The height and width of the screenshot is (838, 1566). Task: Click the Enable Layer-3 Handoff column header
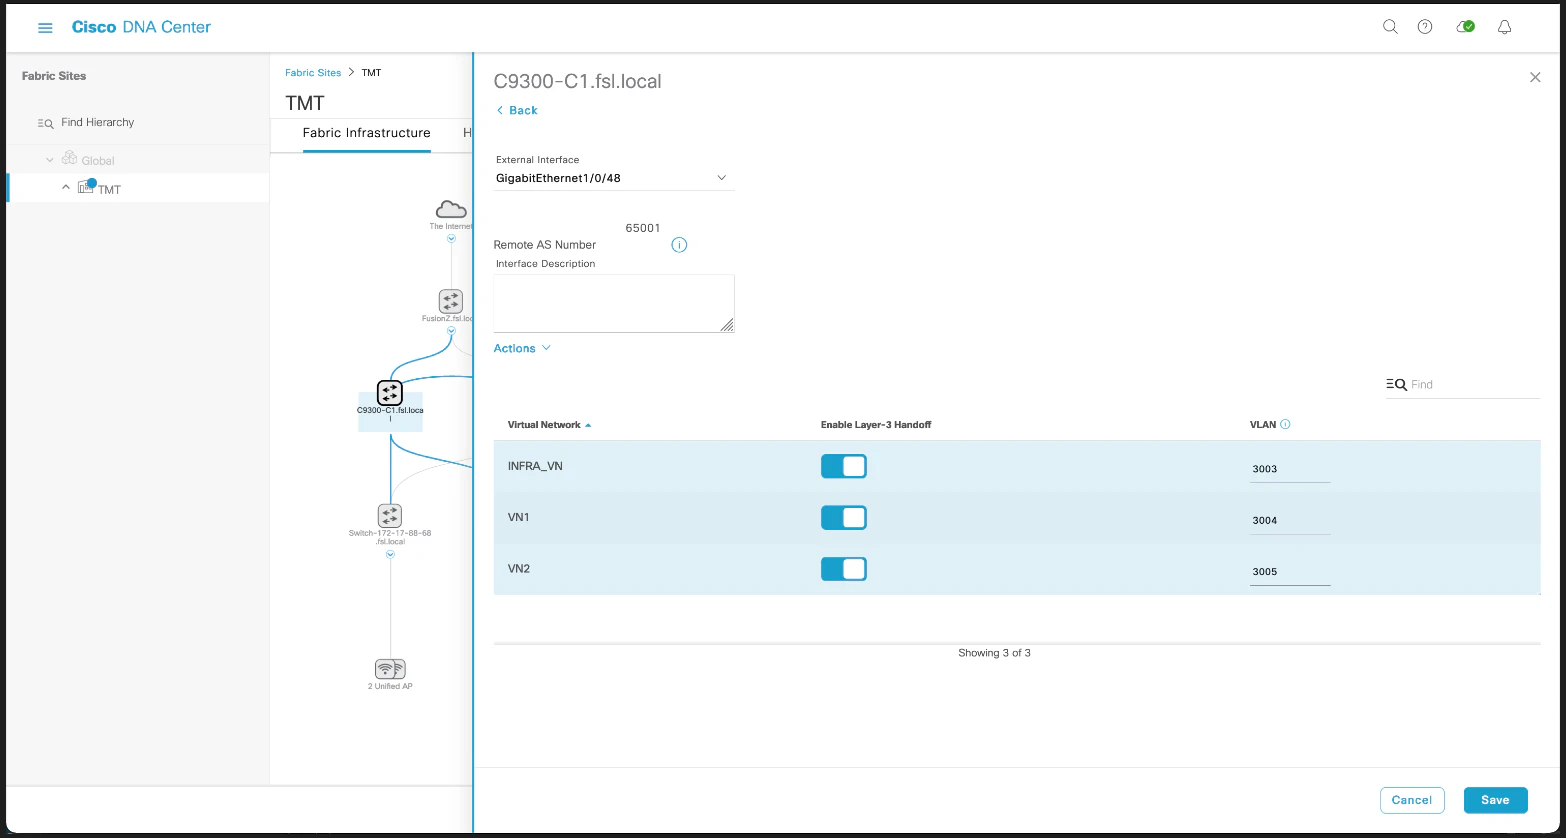click(876, 425)
